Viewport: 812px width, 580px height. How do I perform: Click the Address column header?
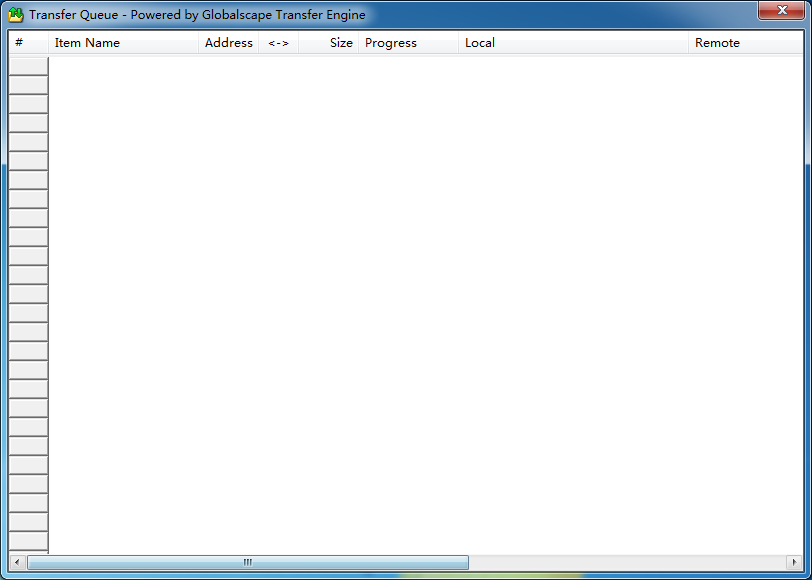(x=228, y=43)
